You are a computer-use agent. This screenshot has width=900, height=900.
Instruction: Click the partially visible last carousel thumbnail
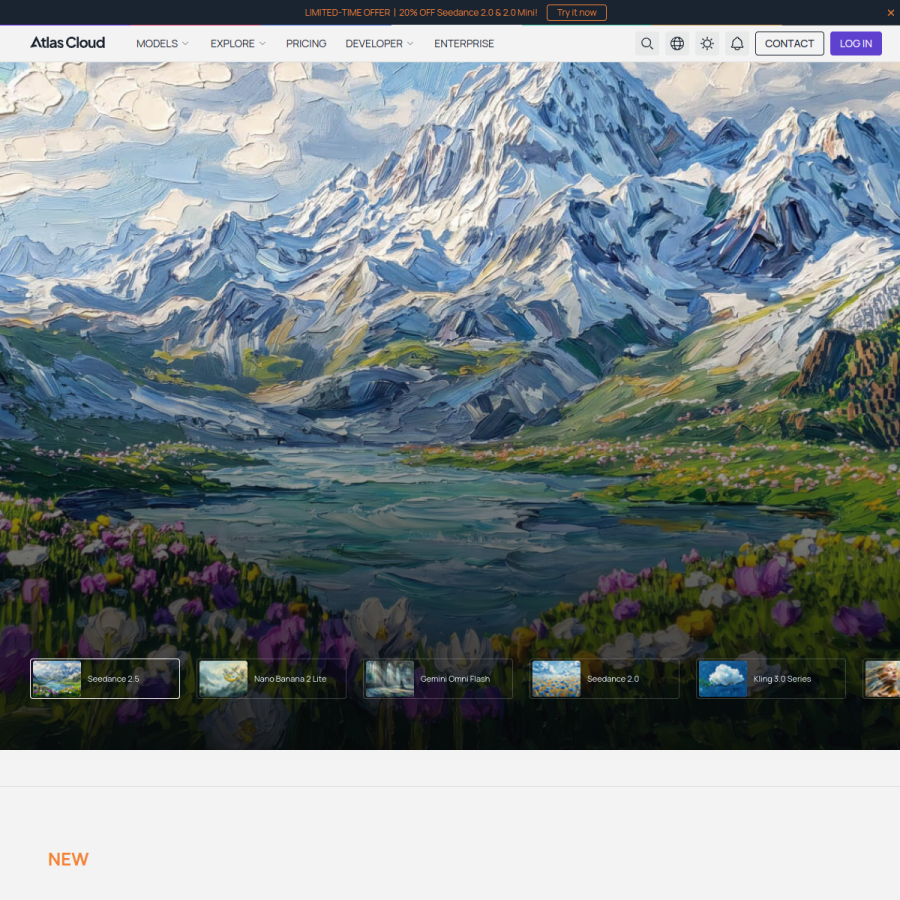click(x=882, y=678)
